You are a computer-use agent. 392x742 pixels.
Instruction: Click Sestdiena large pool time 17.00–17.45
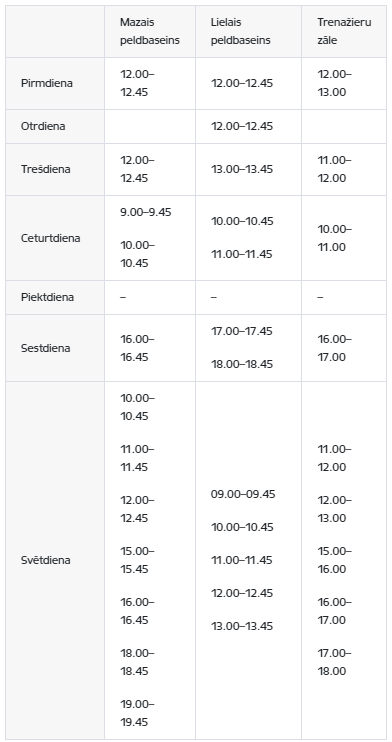click(x=242, y=331)
